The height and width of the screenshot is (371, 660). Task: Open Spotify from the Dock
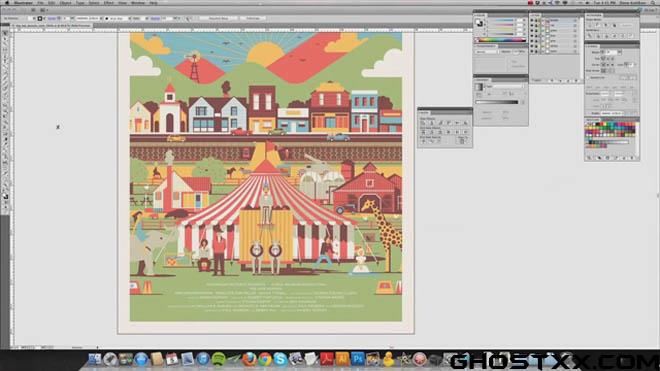(218, 359)
